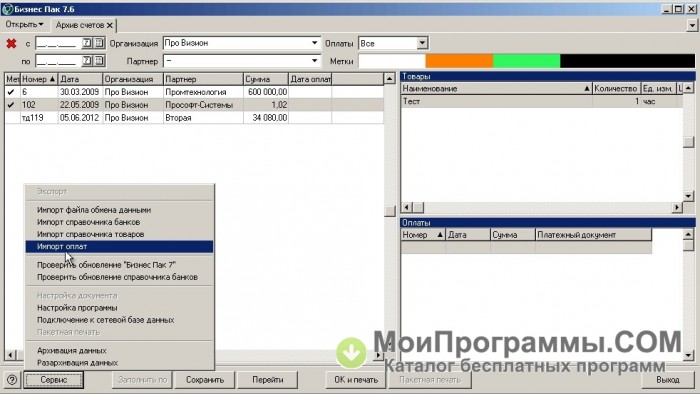Image resolution: width=700 pixels, height=394 pixels.
Task: Select the orange label color swatch
Action: (459, 61)
